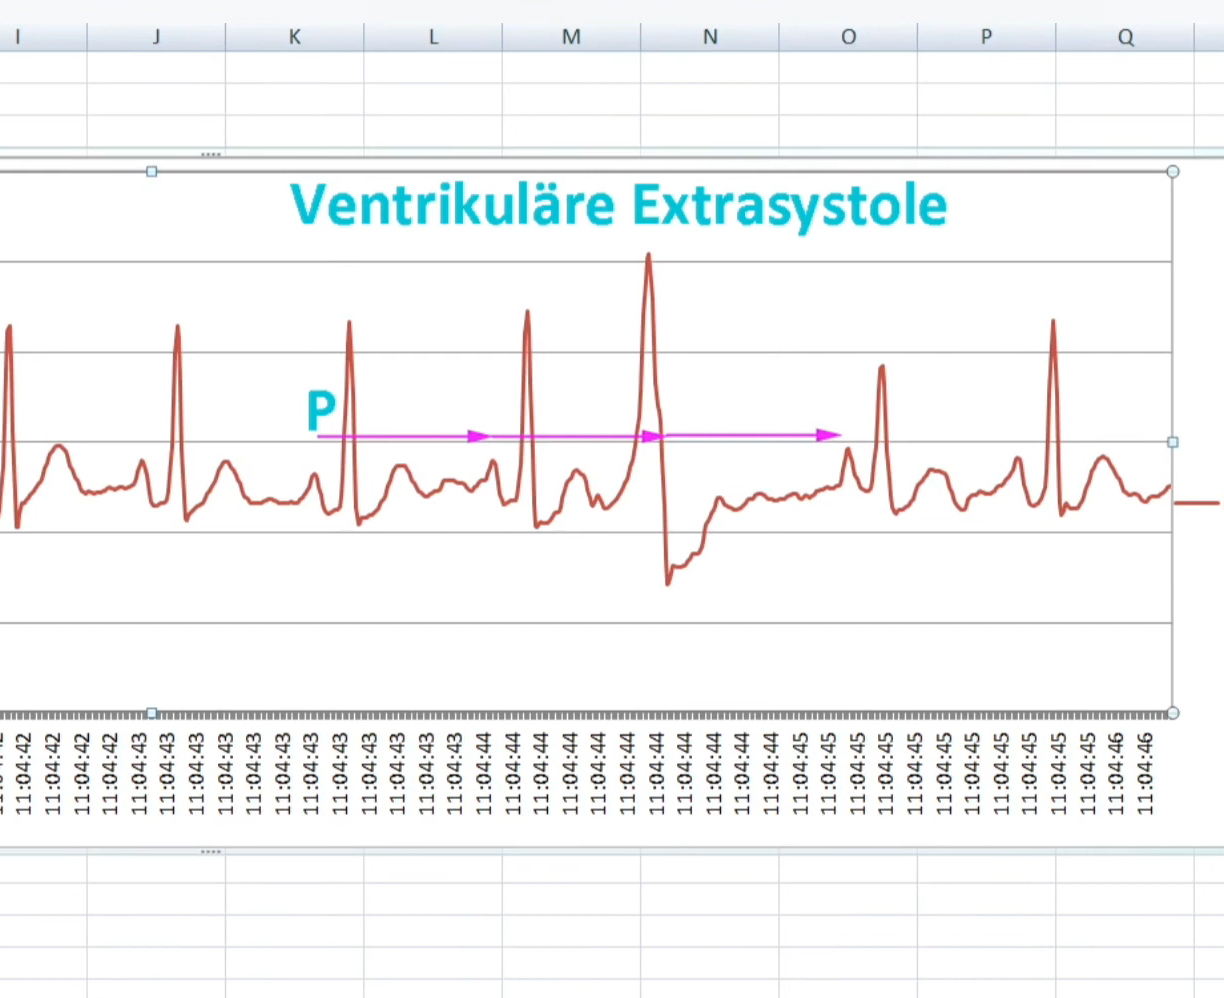The width and height of the screenshot is (1224, 998).
Task: Click the chart's bottom edge sizing handle
Action: click(x=152, y=713)
